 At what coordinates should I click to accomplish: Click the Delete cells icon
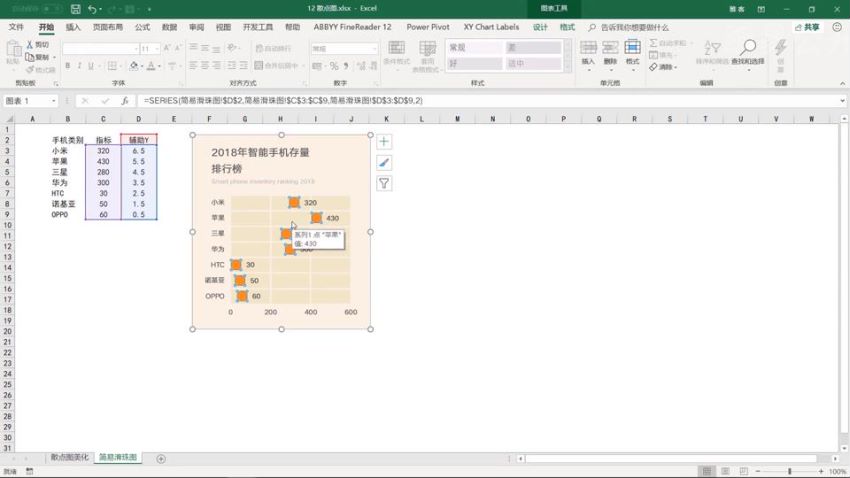tap(610, 53)
